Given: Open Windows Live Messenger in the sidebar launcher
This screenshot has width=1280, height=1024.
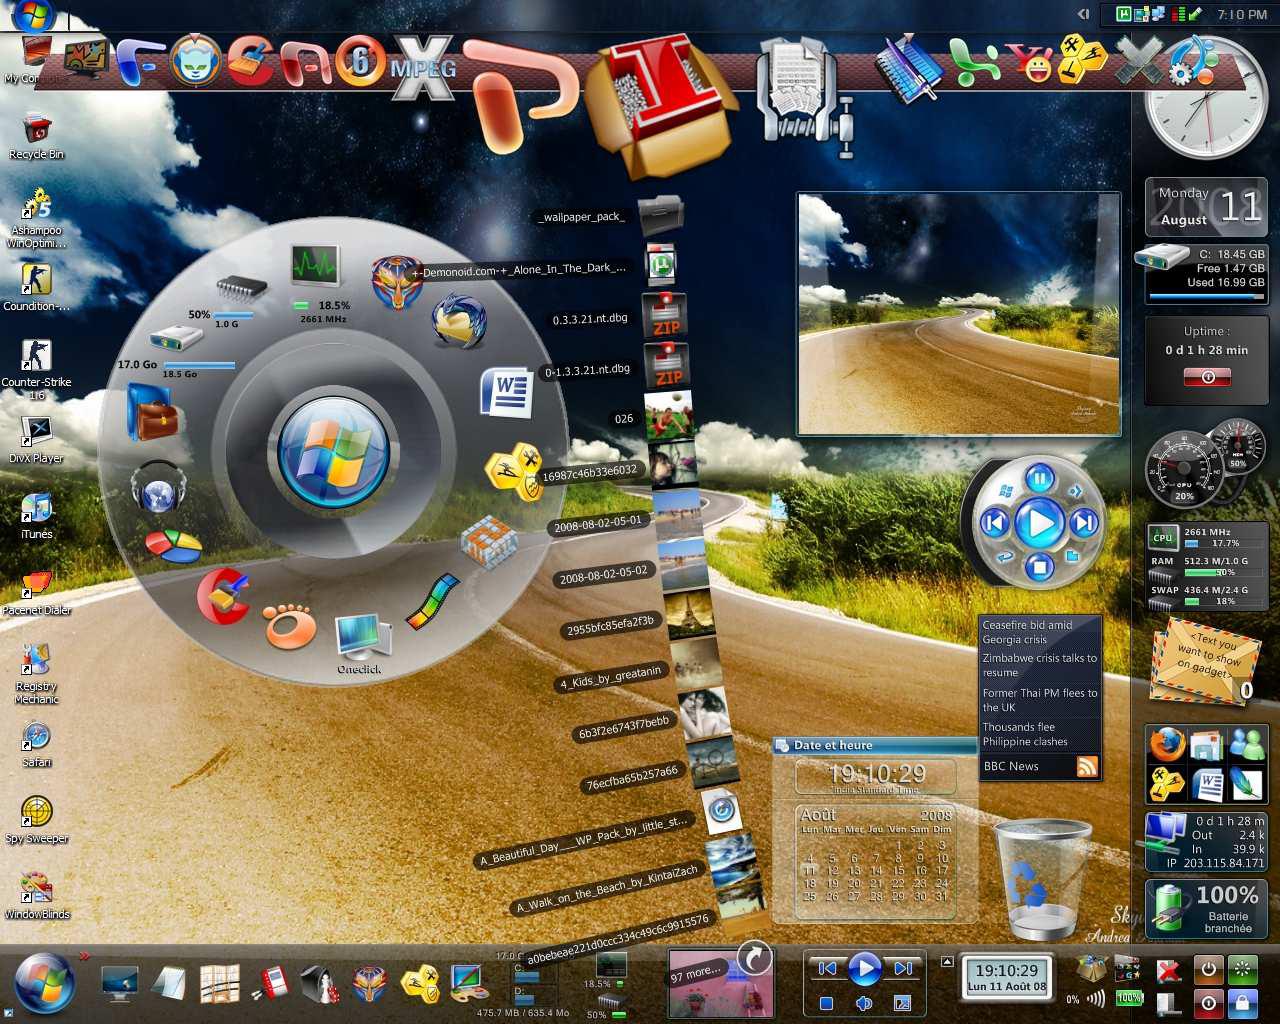Looking at the screenshot, I should point(1246,745).
